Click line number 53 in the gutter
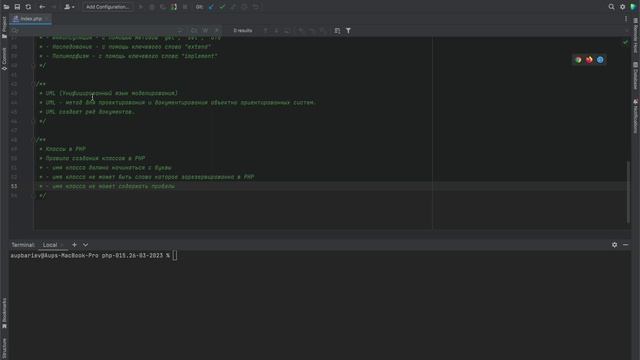This screenshot has height=360, width=640. (x=14, y=186)
